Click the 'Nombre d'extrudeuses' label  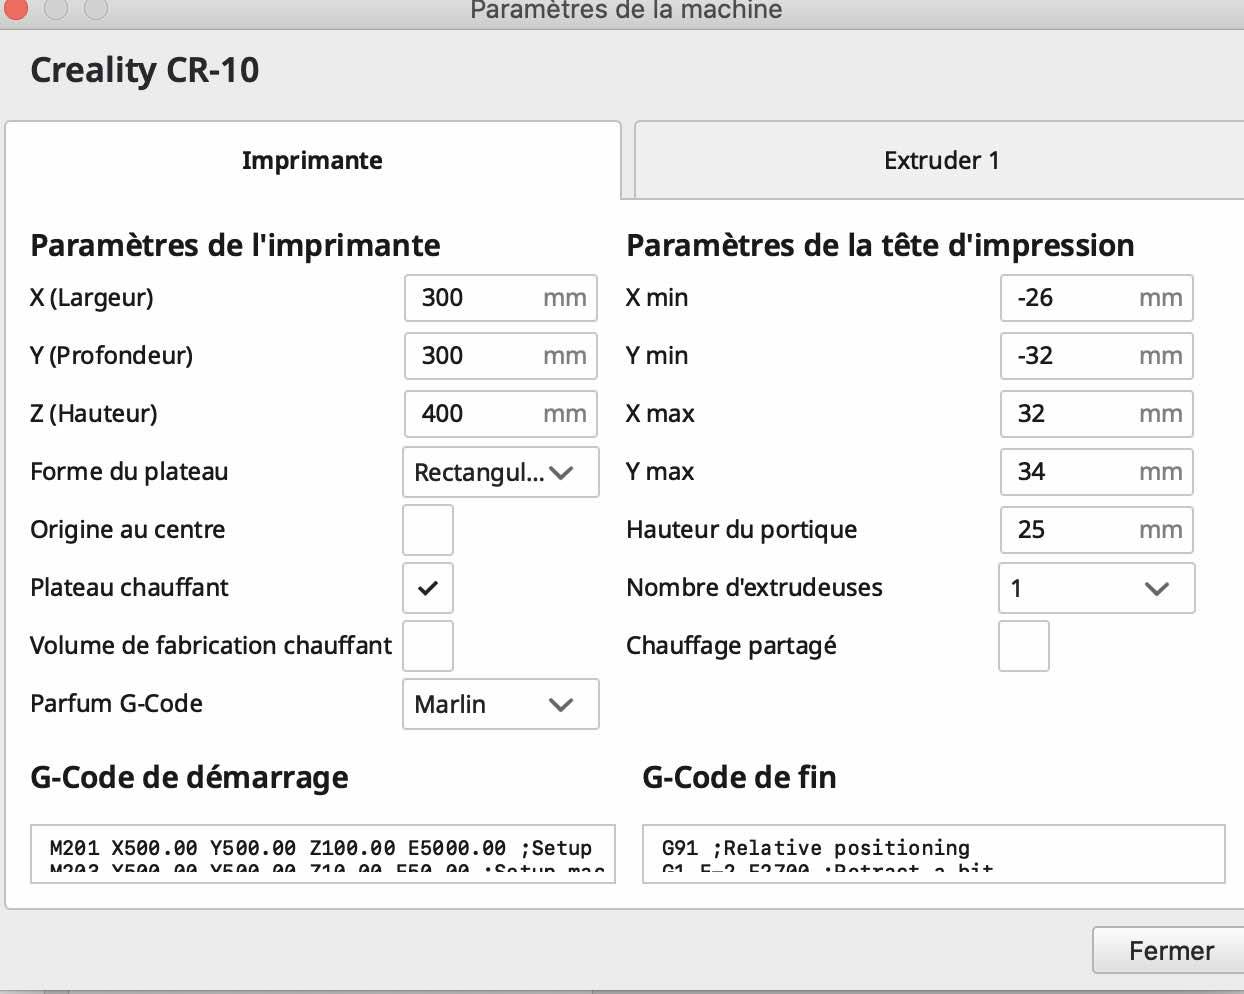(x=755, y=588)
